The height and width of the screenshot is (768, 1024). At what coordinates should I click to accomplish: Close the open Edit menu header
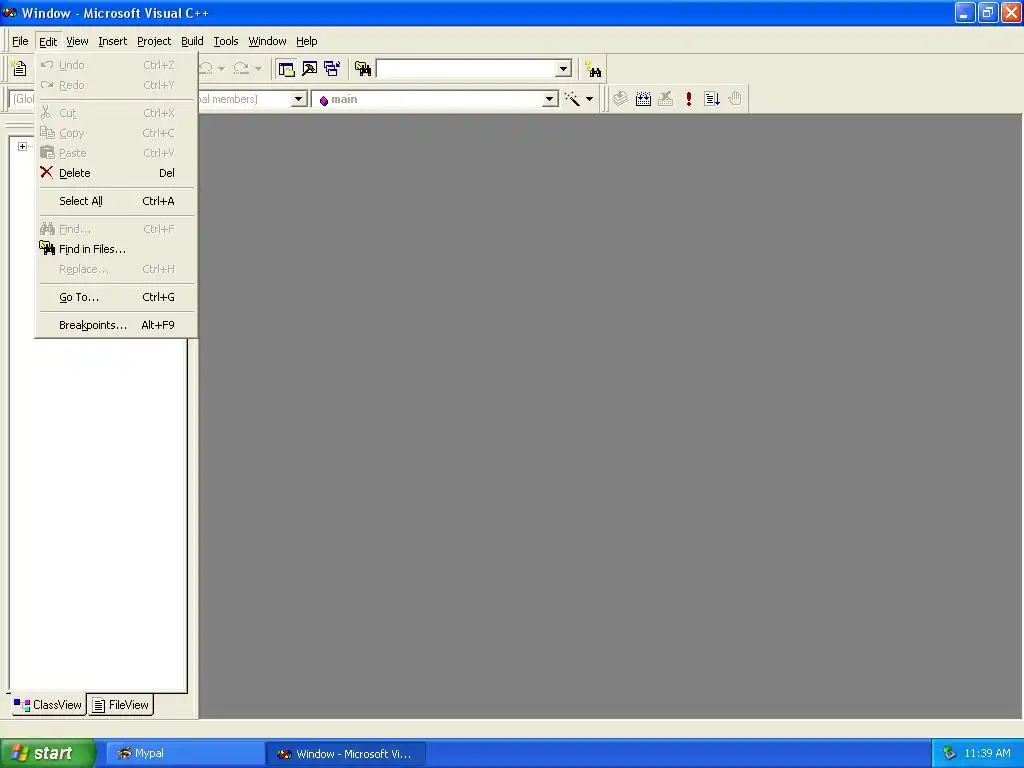coord(48,41)
